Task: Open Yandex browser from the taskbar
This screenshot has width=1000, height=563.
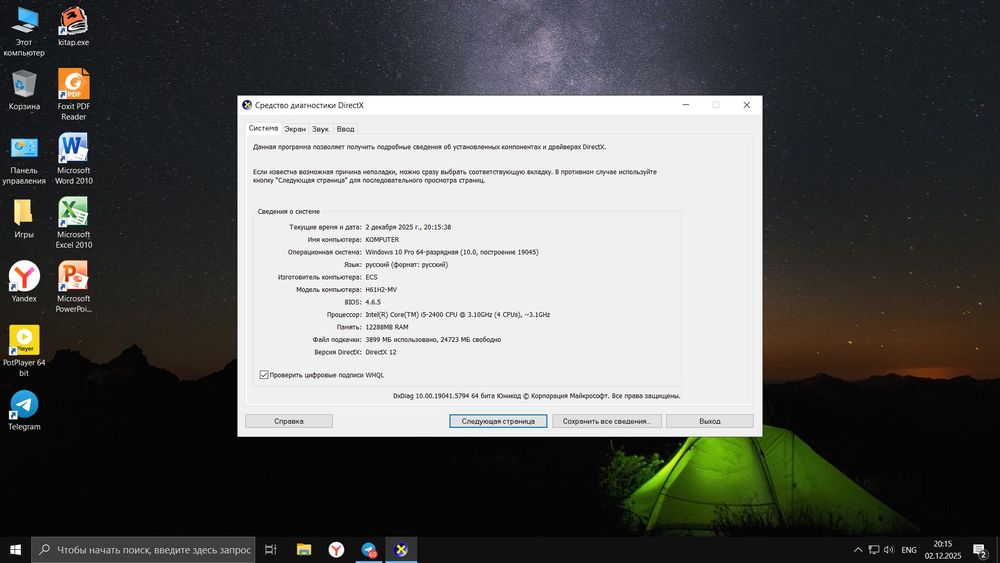Action: tap(336, 550)
